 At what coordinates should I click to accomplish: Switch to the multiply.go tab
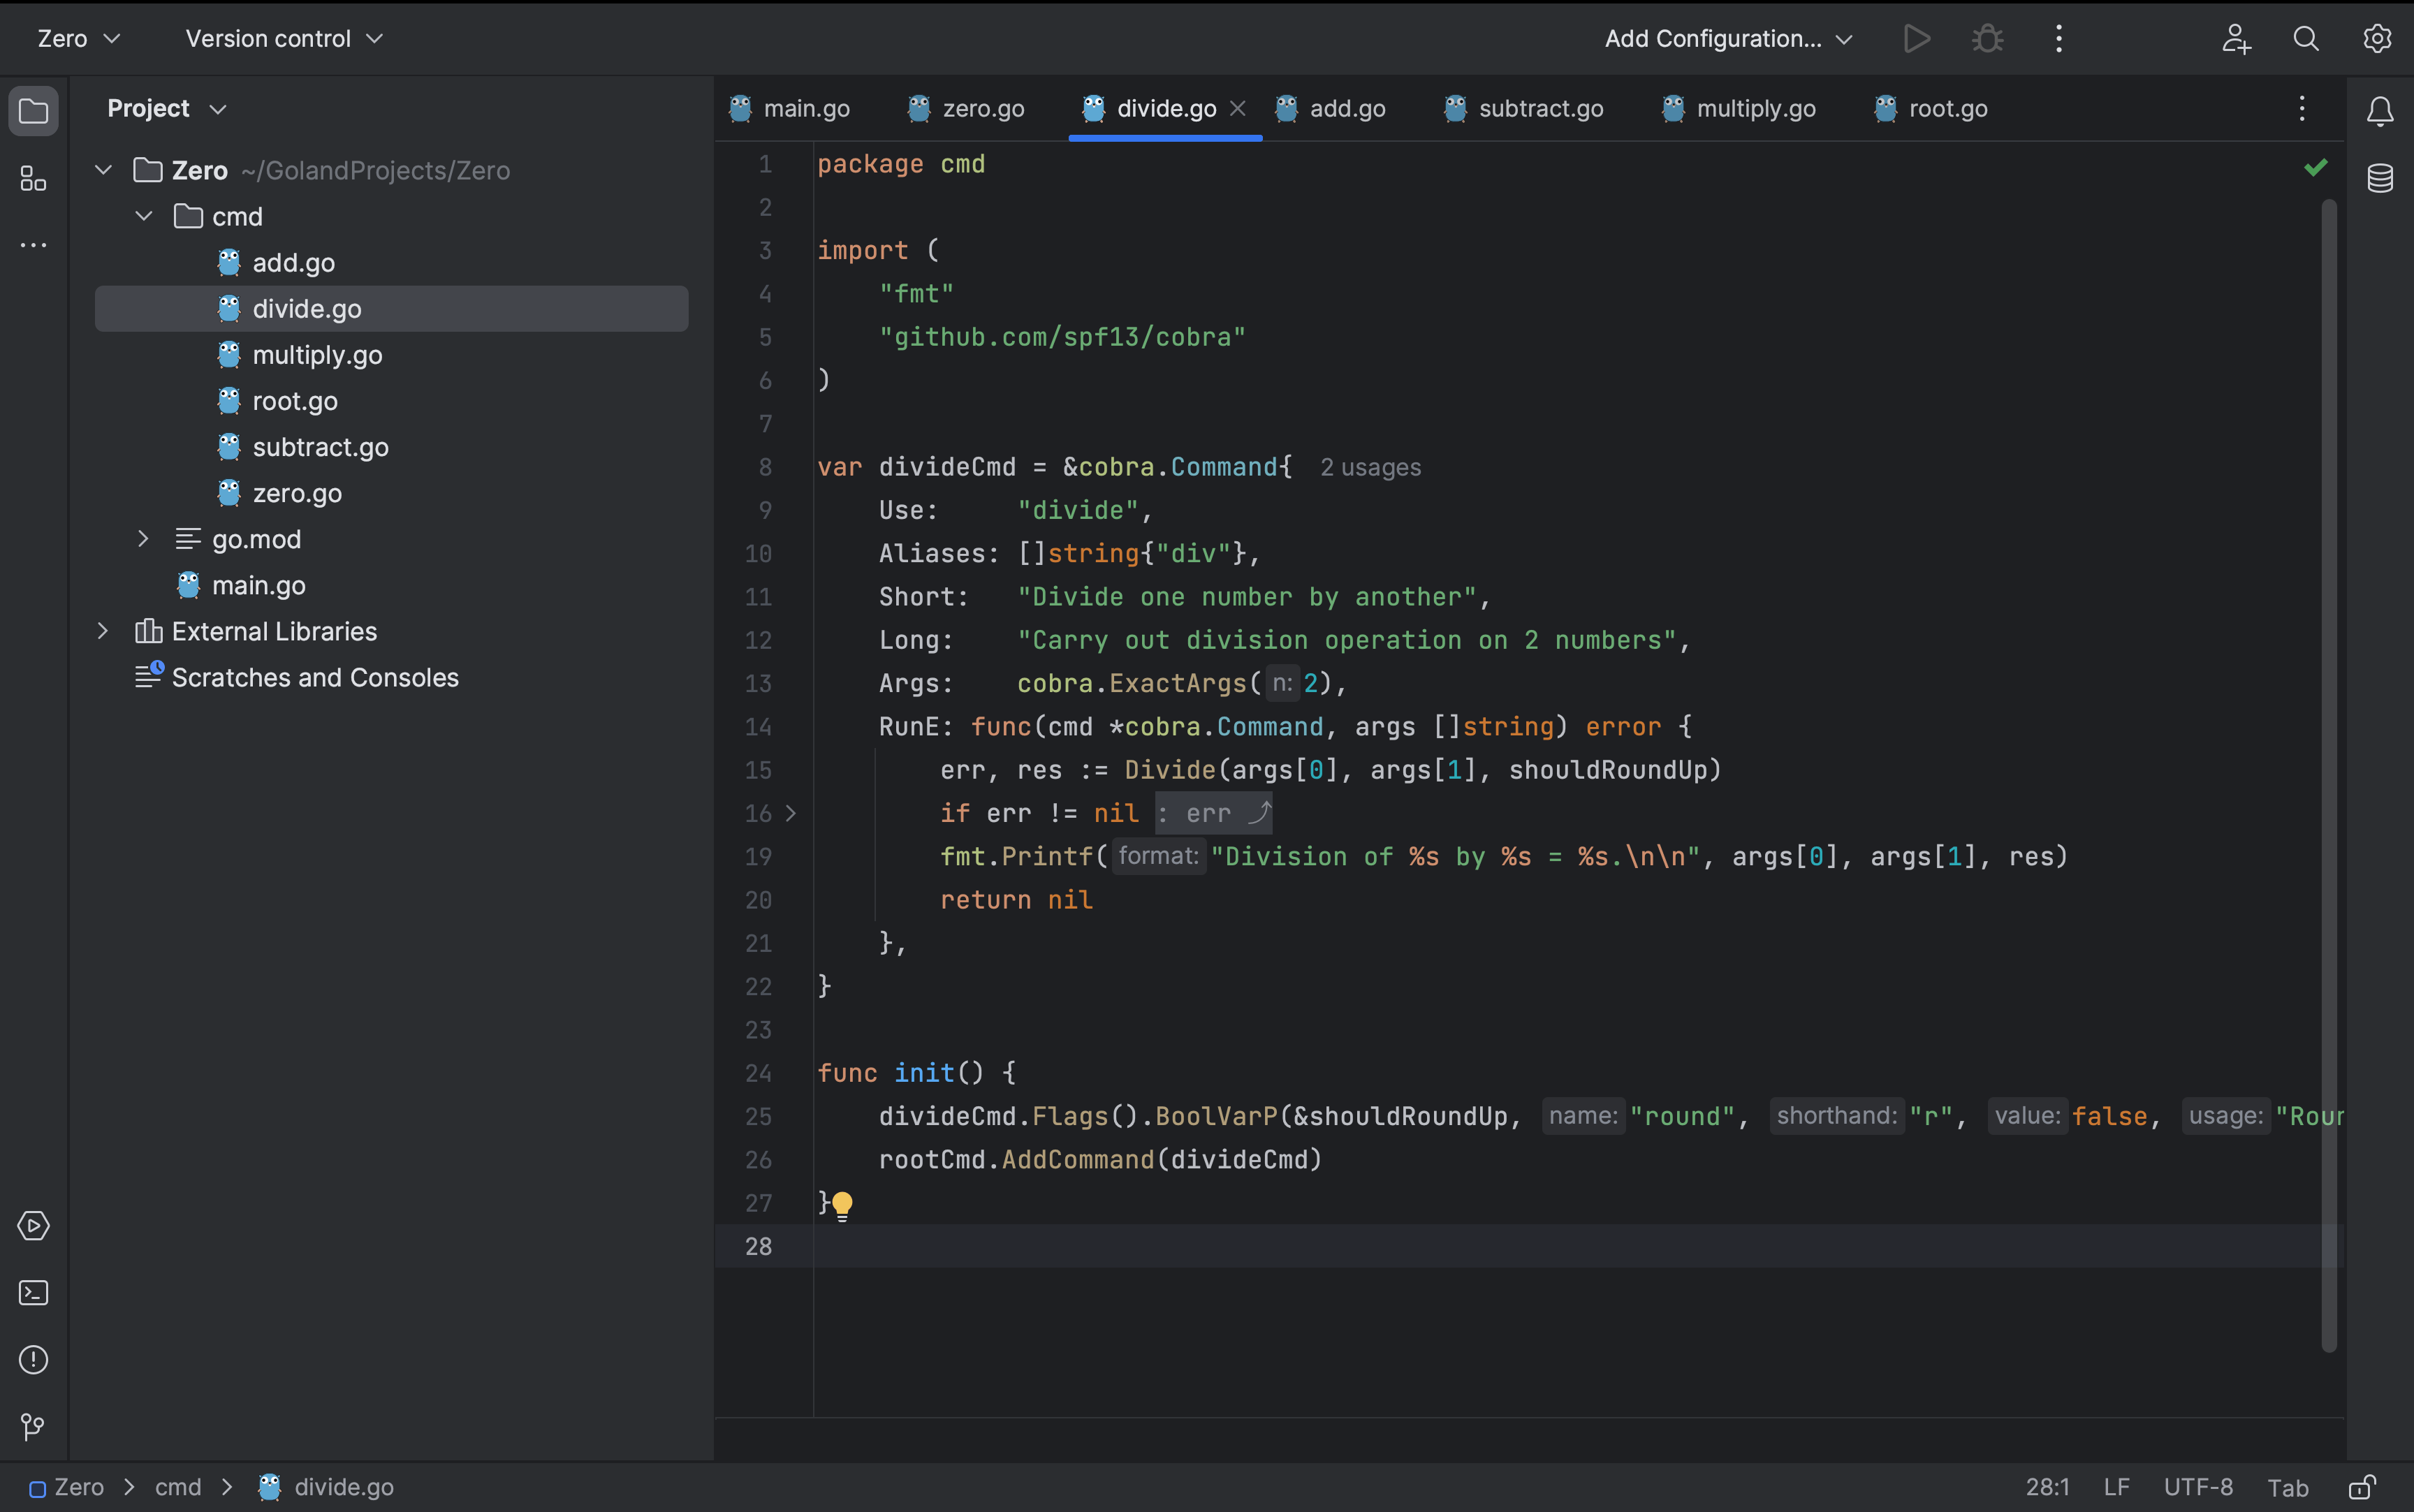[1738, 108]
